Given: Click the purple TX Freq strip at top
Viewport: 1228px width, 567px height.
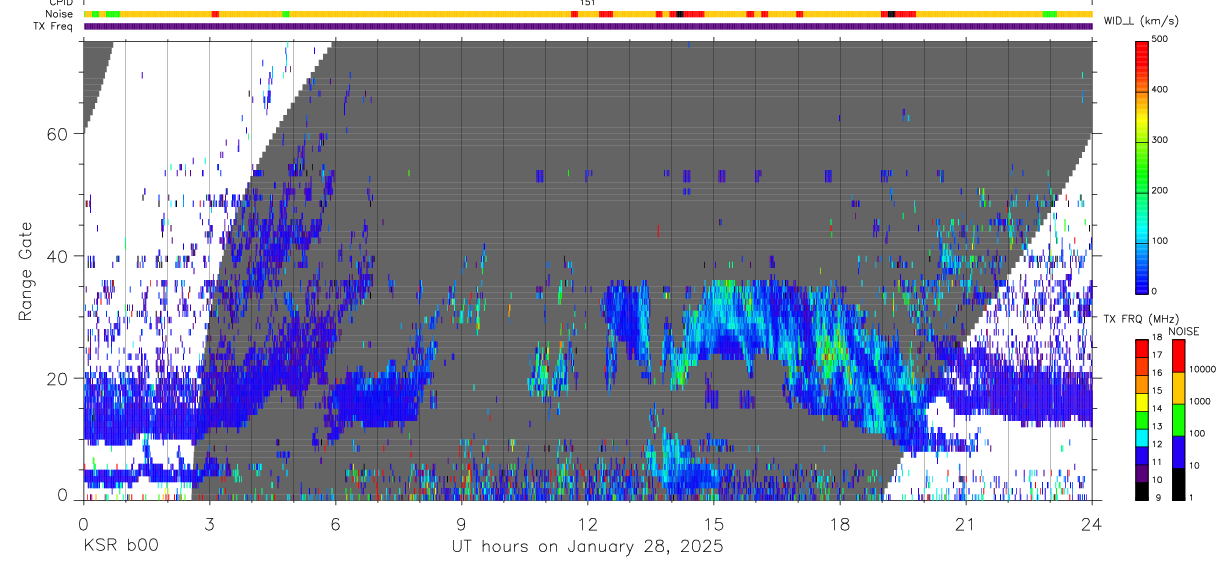Looking at the screenshot, I should (587, 26).
